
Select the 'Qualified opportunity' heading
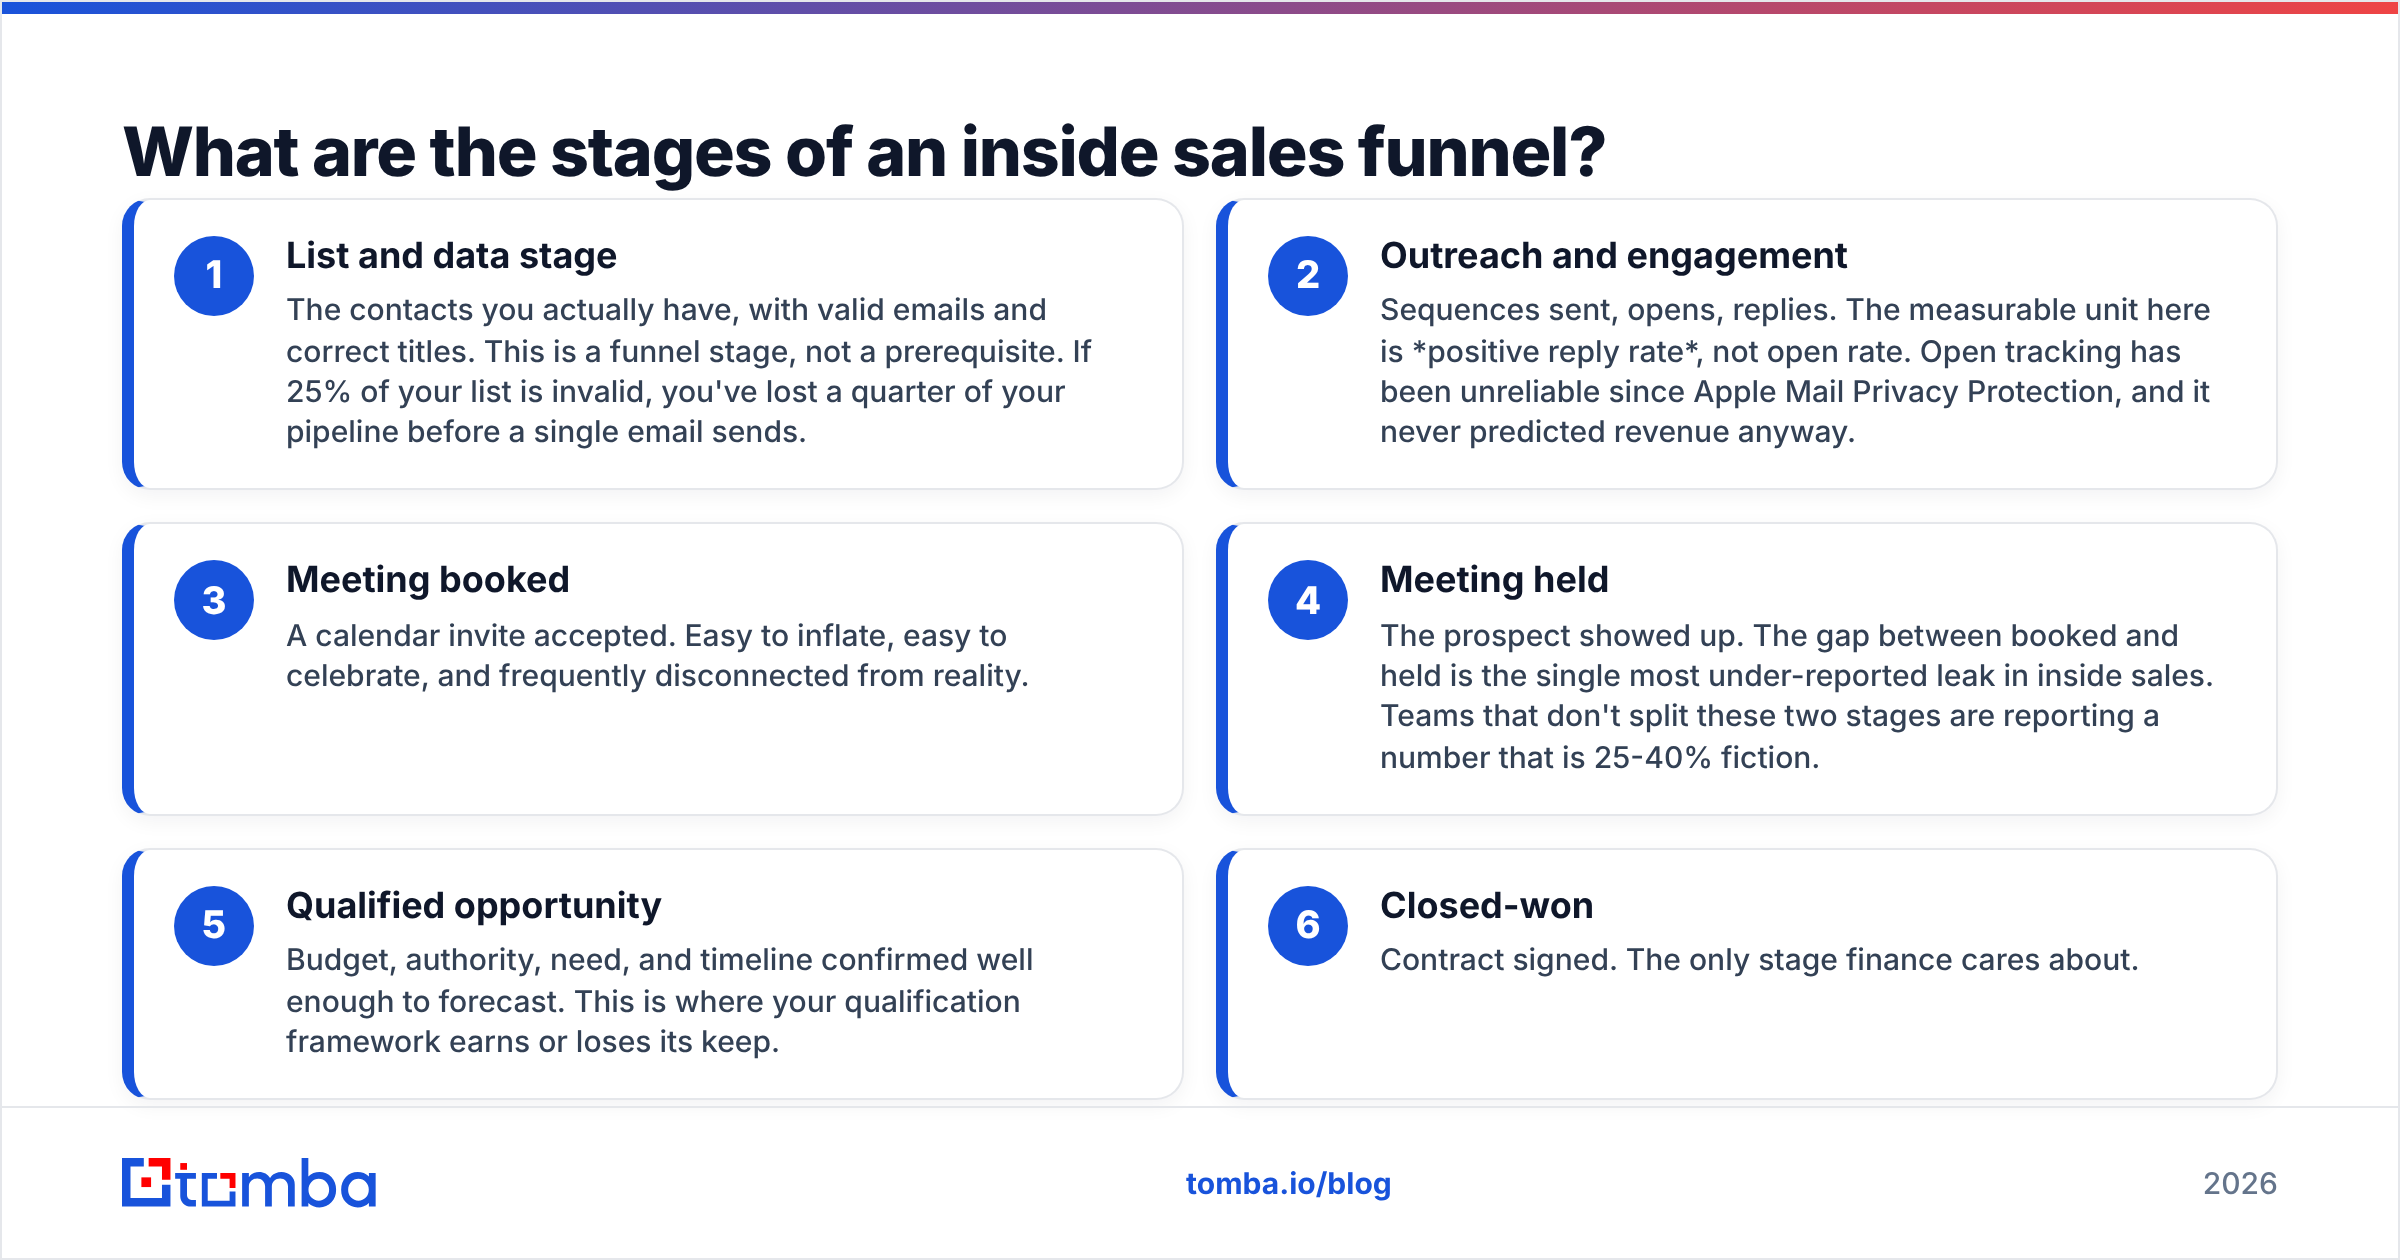pos(473,906)
